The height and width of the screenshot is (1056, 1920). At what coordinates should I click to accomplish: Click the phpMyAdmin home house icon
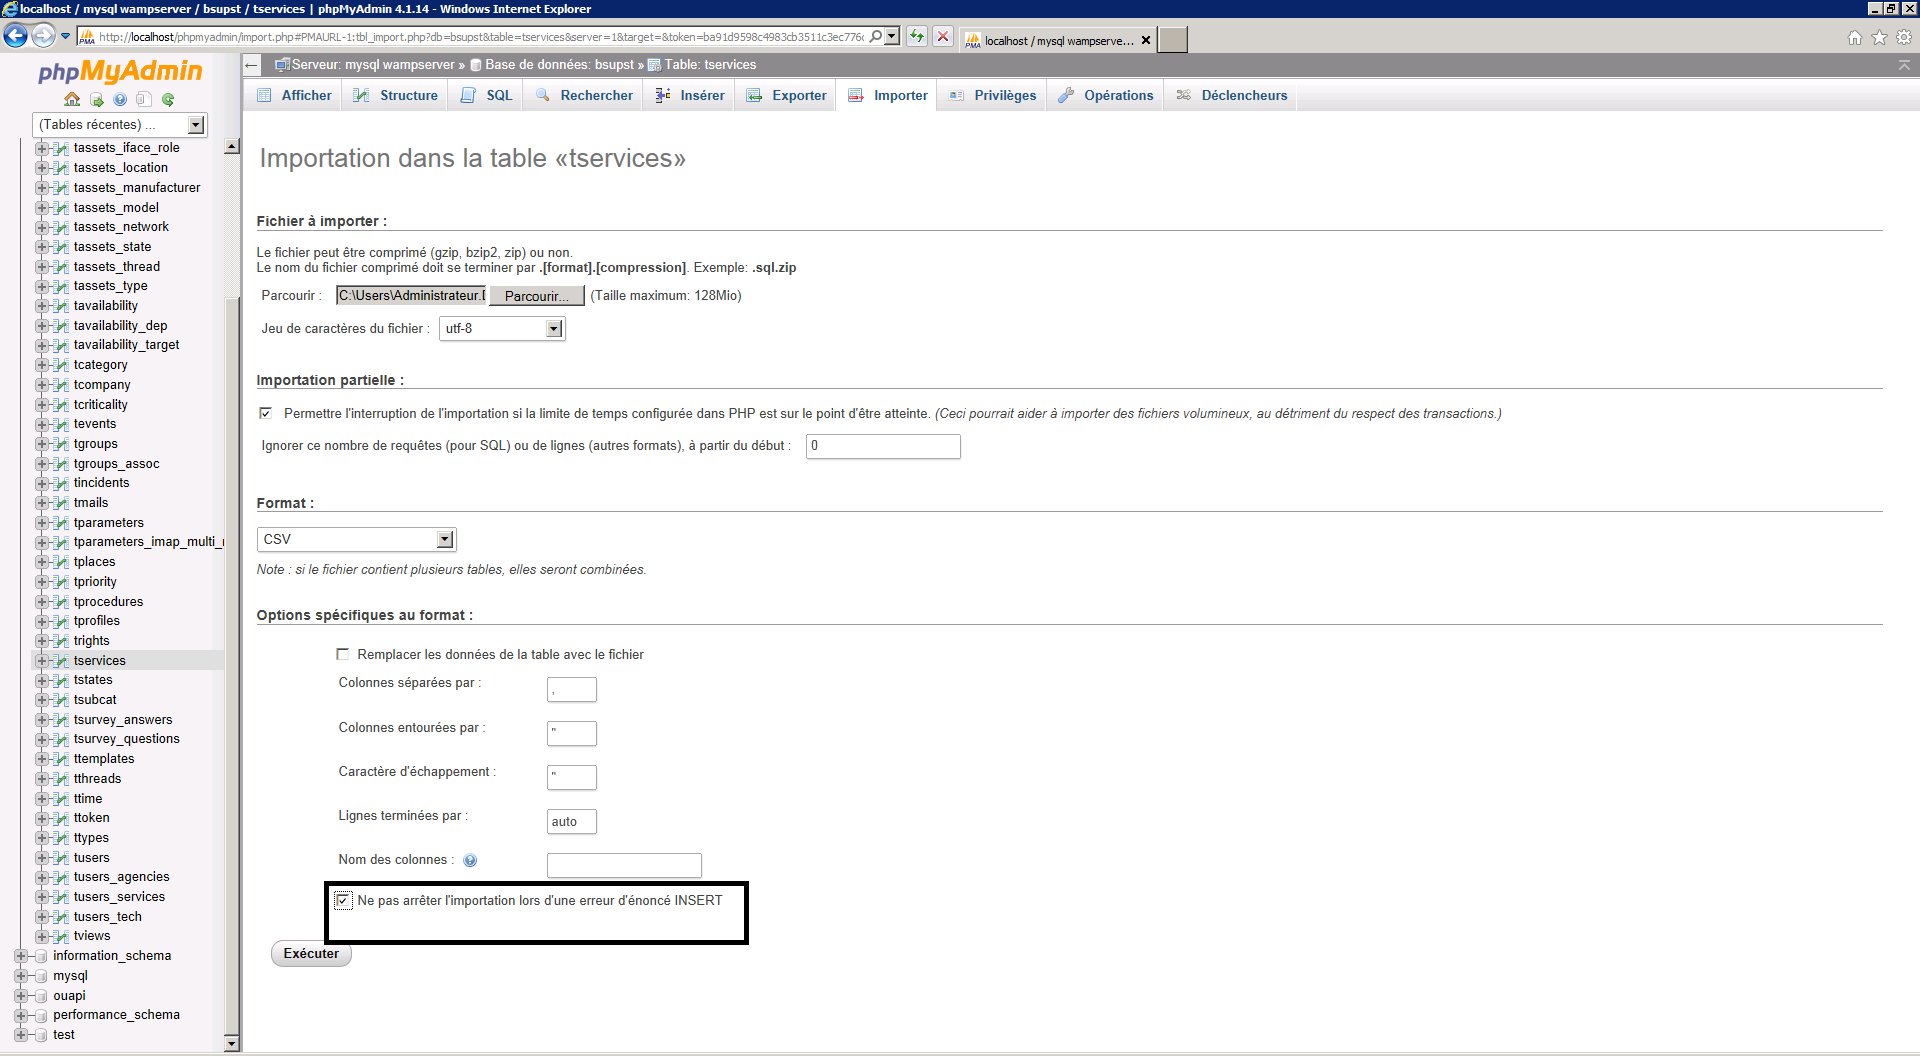72,99
